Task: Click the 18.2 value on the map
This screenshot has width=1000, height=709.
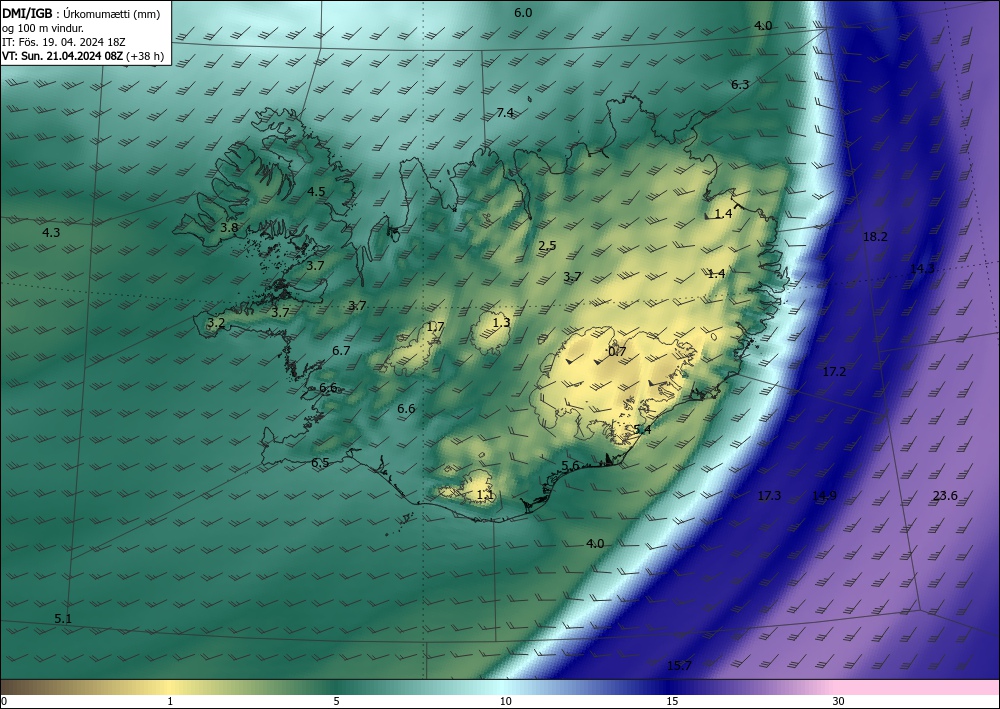Action: 875,237
